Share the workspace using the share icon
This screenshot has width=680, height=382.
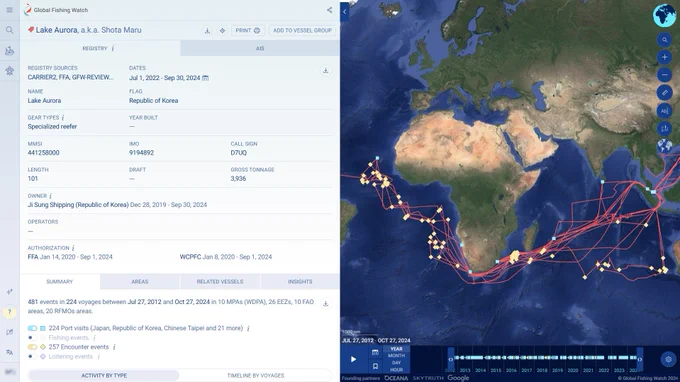(330, 10)
